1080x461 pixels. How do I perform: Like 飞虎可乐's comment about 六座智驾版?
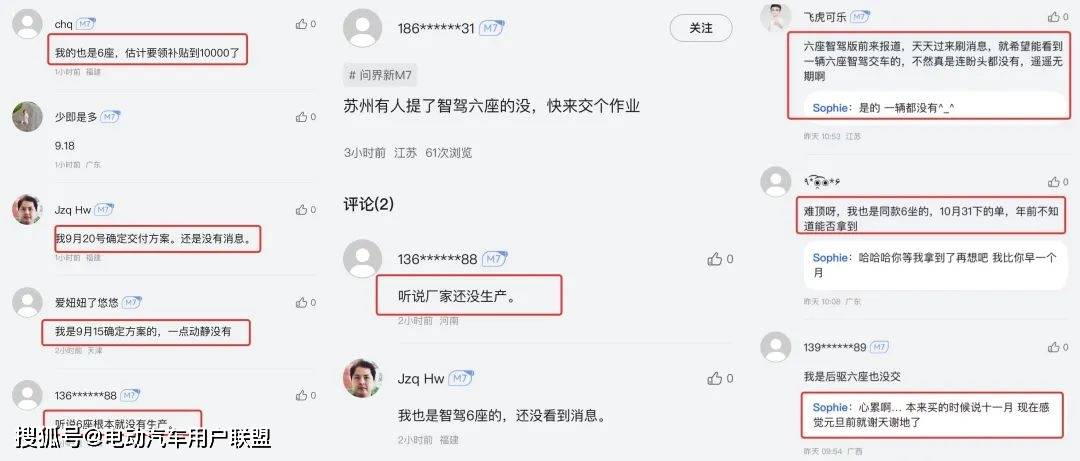coord(1054,17)
